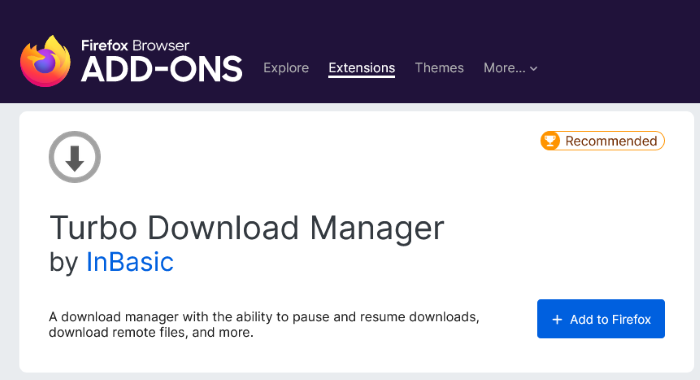Image resolution: width=700 pixels, height=380 pixels.
Task: Switch to the Themes section
Action: pyautogui.click(x=439, y=68)
